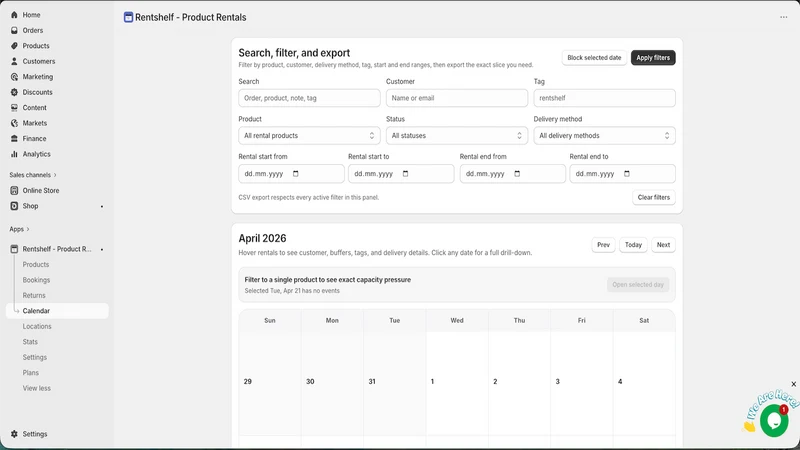Collapse app menu with View less
Screen dimensions: 800x450
coord(37,388)
